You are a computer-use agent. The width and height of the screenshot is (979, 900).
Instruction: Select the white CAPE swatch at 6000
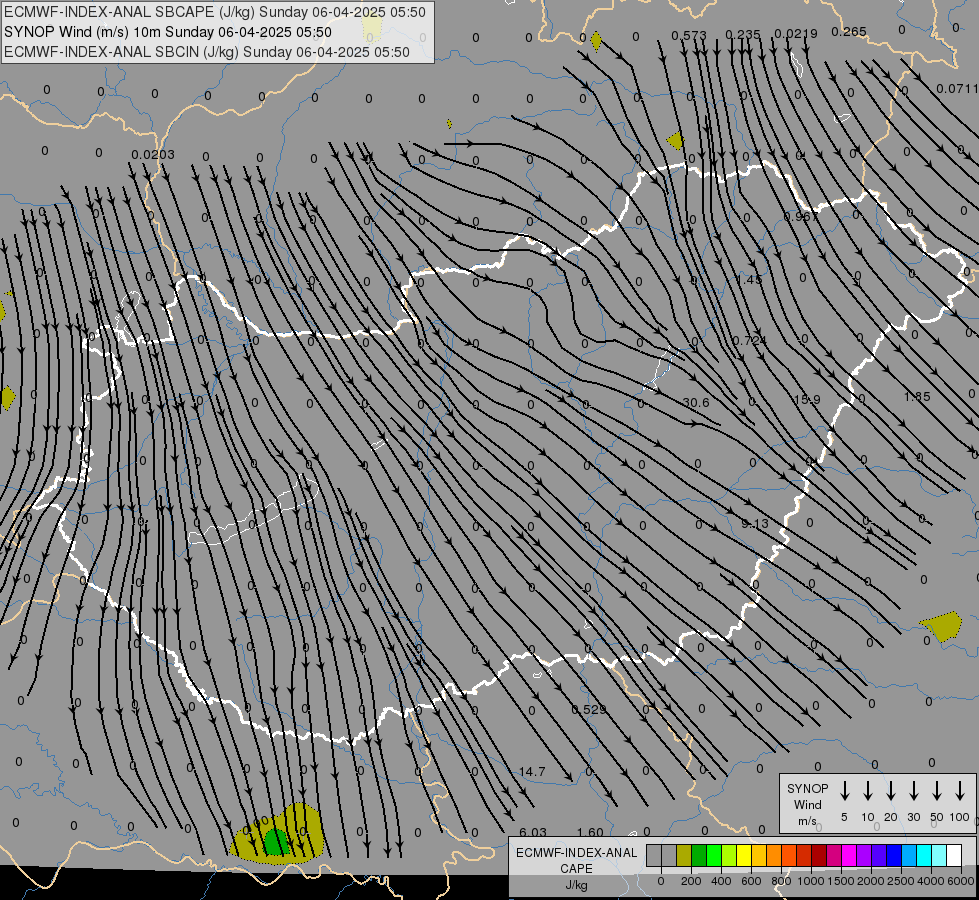(953, 856)
